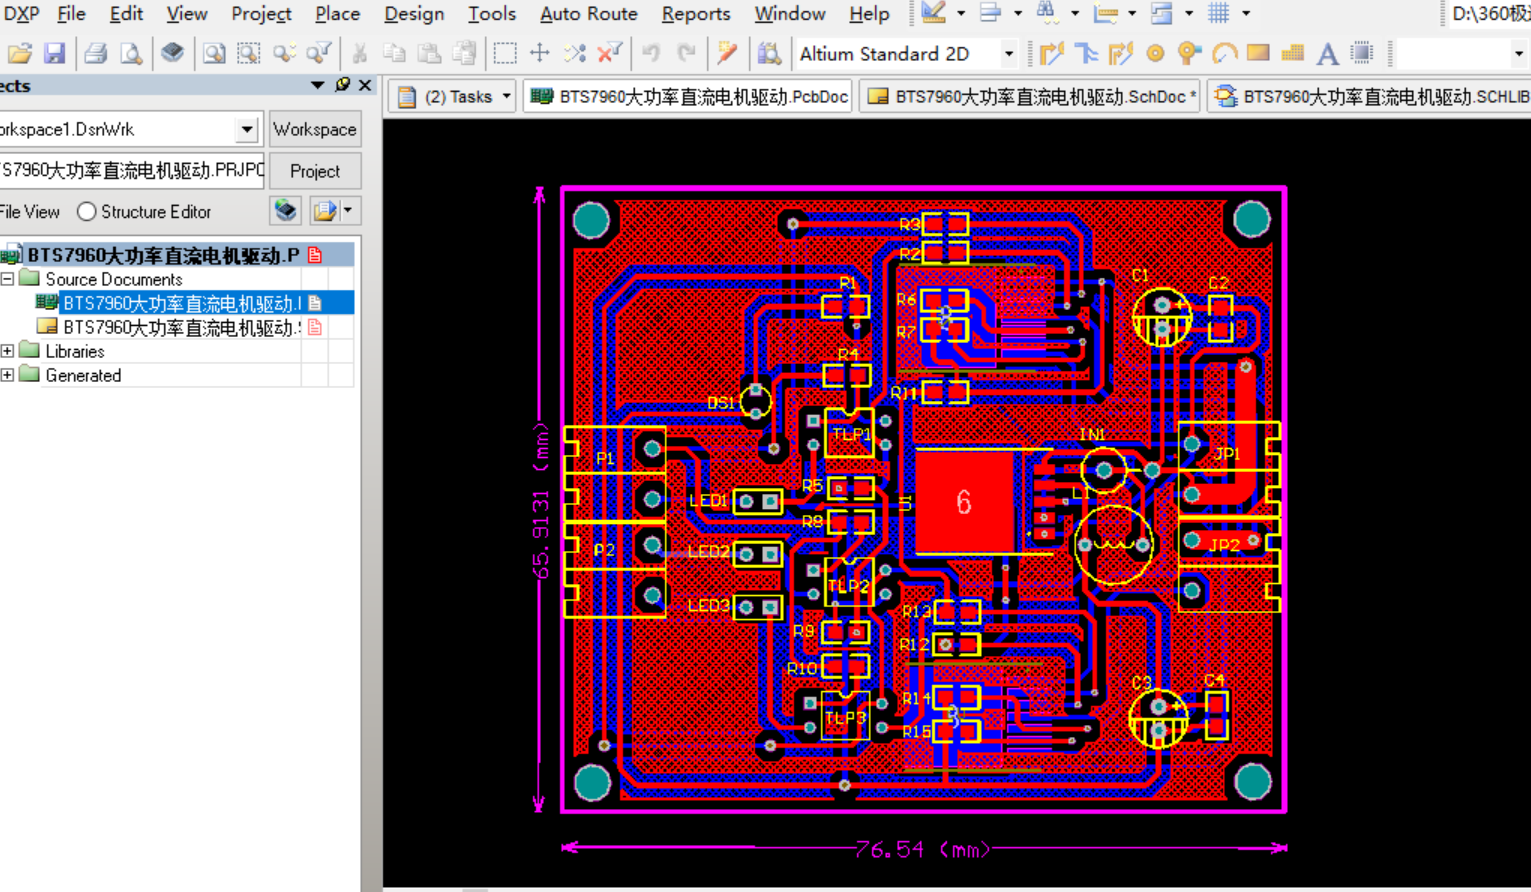This screenshot has width=1531, height=892.
Task: Clear the current filter
Action: point(609,53)
